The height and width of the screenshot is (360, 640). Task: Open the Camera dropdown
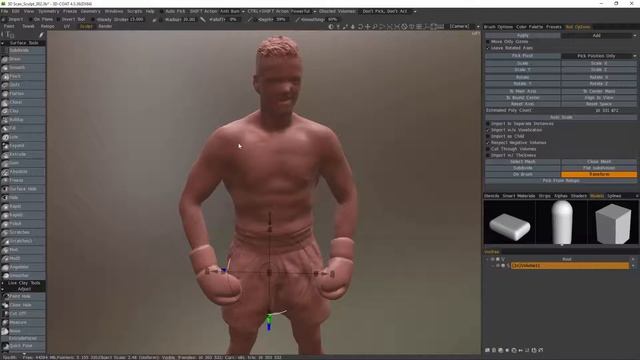click(464, 27)
